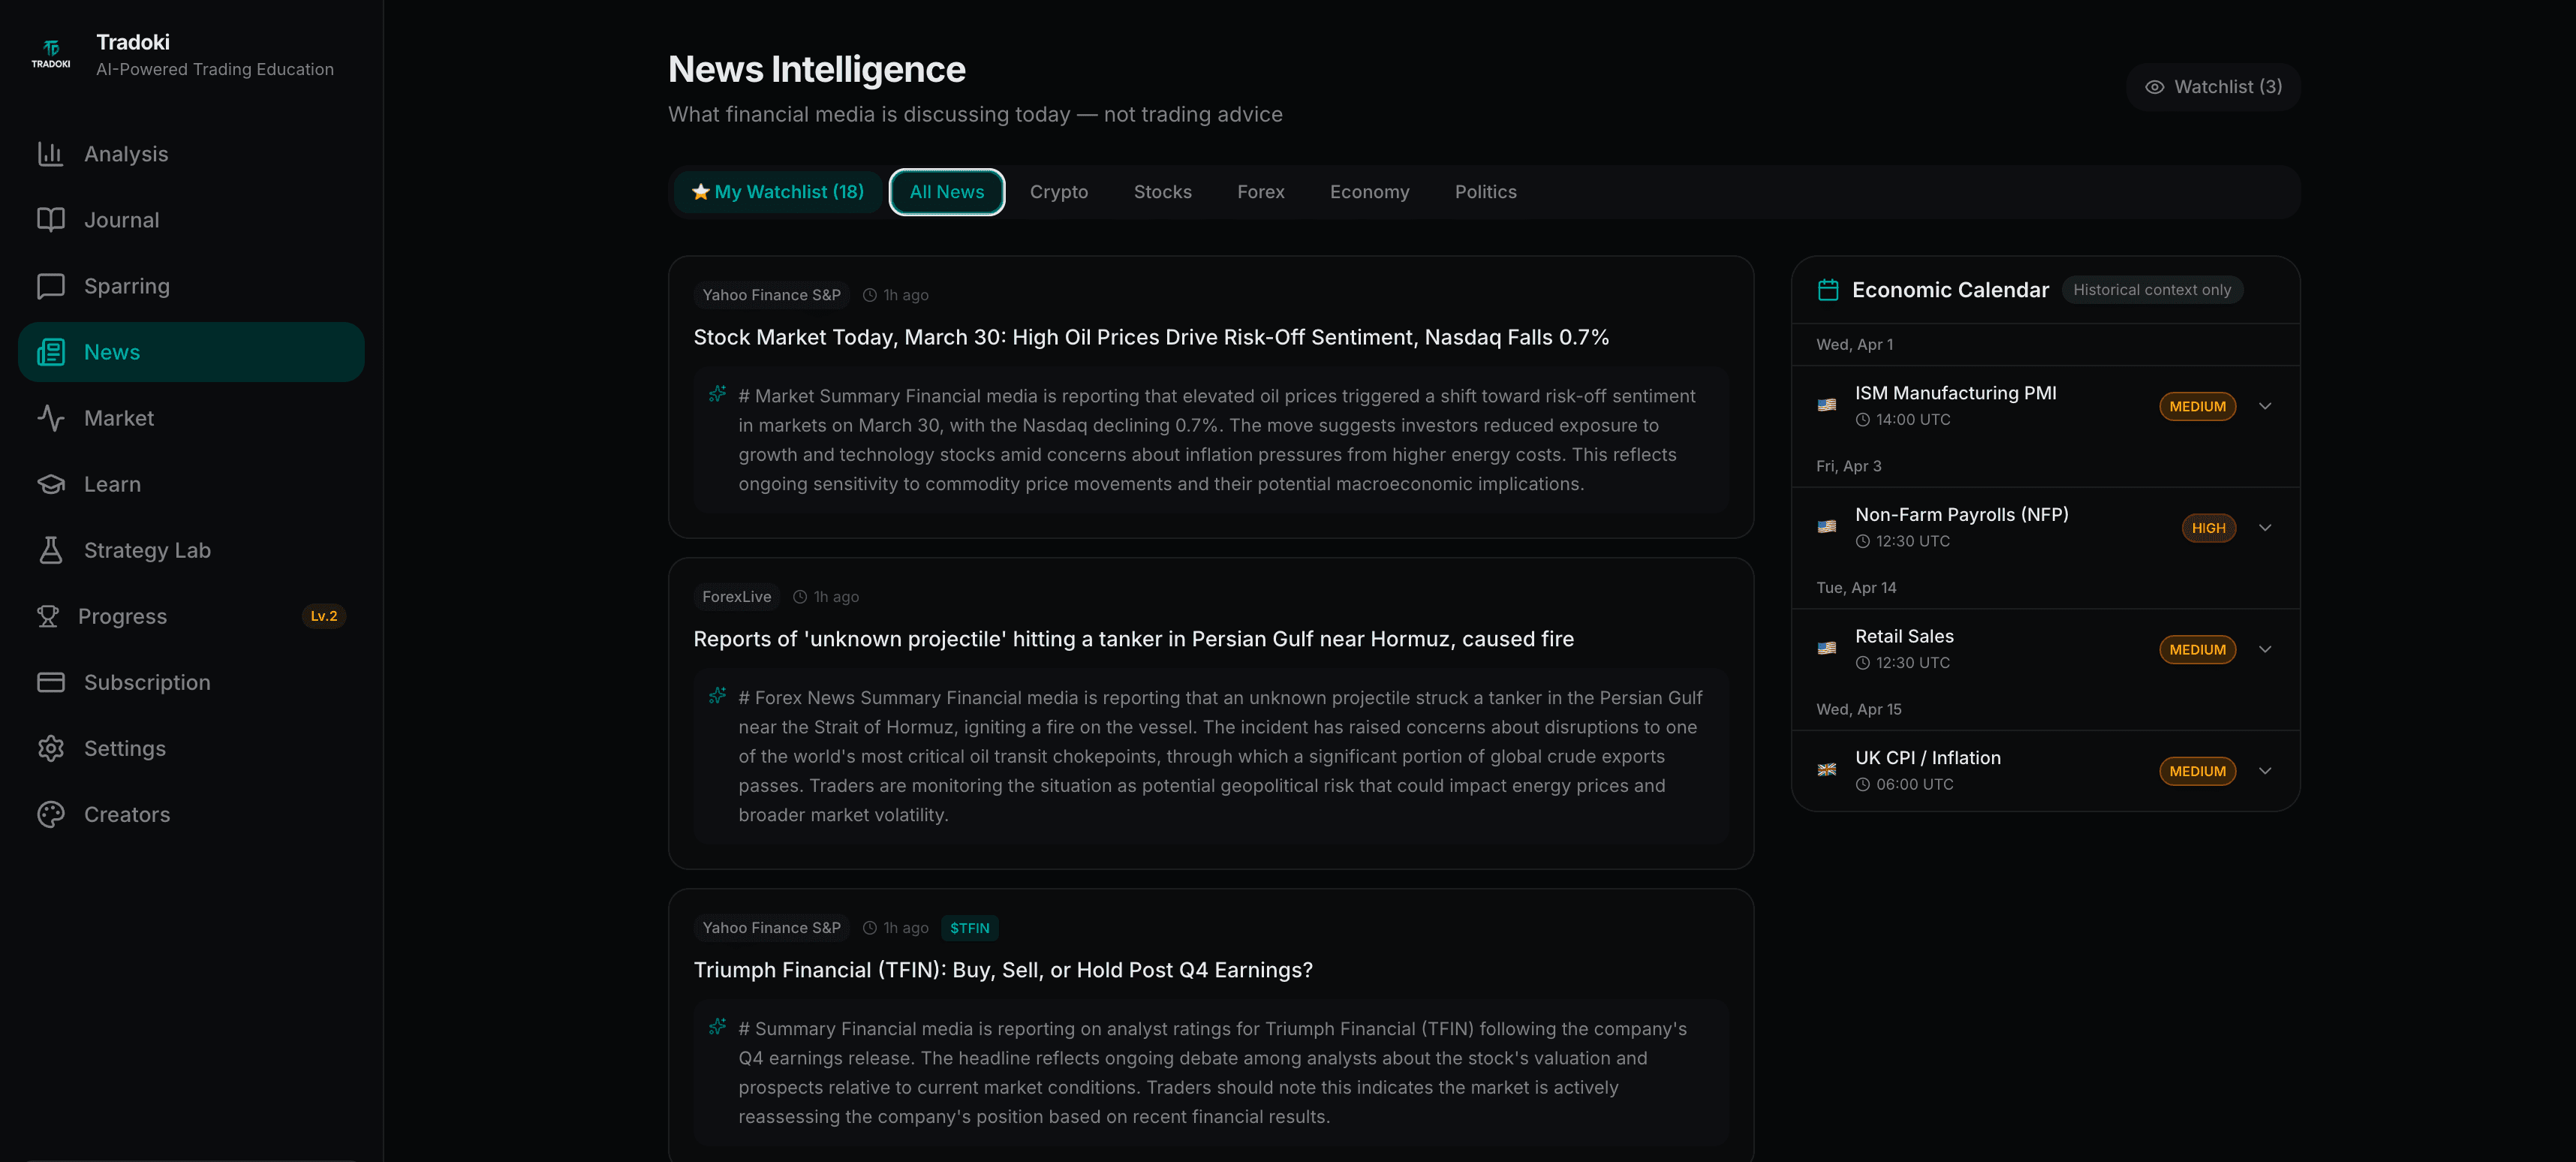This screenshot has width=2576, height=1162.
Task: Switch to the Crypto tab
Action: [x=1059, y=192]
